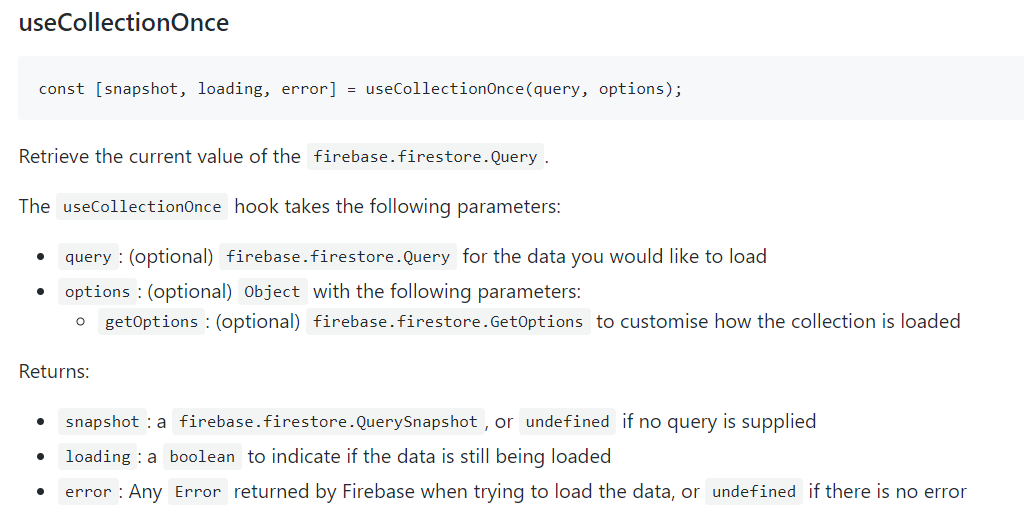Click the const declaration code block line
This screenshot has height=521, width=1024.
[x=360, y=89]
